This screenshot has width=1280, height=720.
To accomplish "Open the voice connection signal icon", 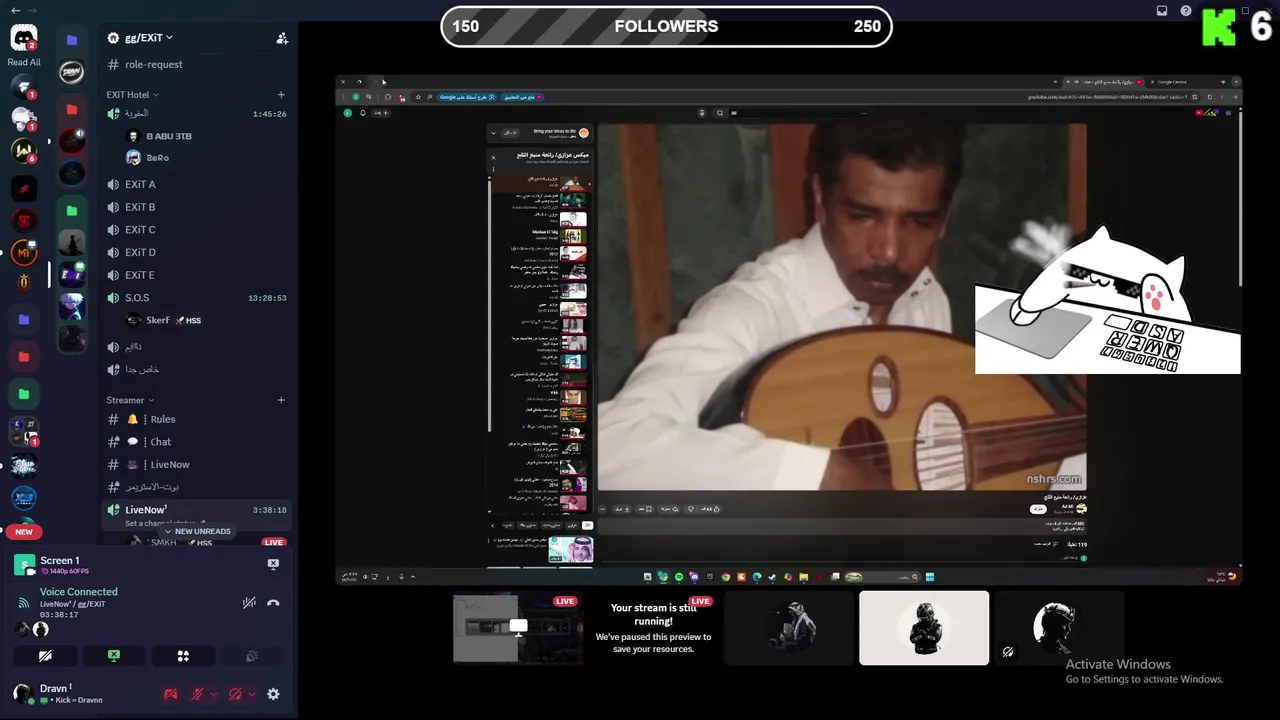I will click(x=23, y=604).
